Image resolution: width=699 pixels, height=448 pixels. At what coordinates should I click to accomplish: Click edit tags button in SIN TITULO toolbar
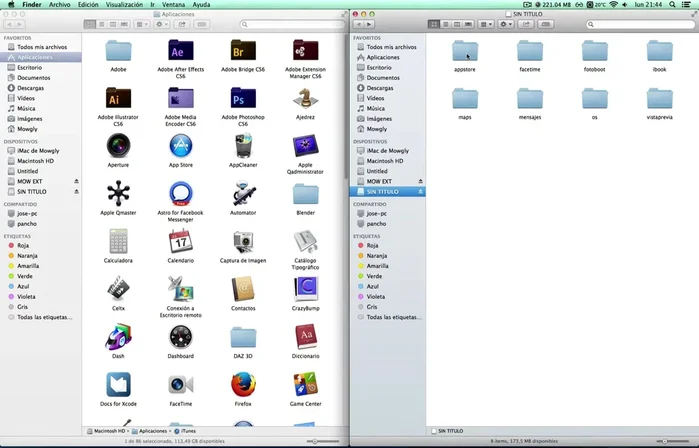pos(546,24)
